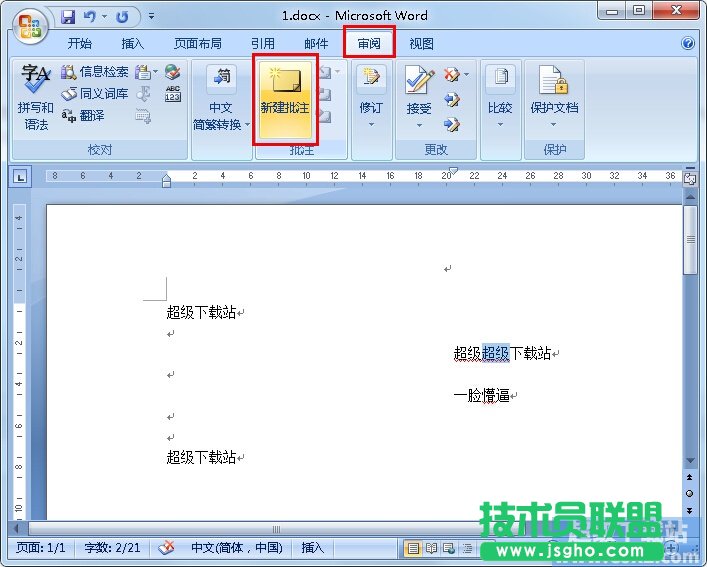Click the 翻译 translate icon
Viewport: 707px width, 567px height.
[83, 115]
